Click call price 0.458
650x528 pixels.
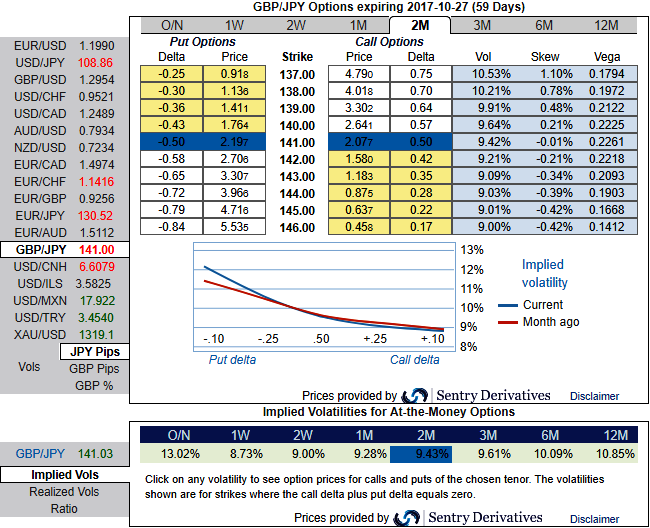pos(359,227)
